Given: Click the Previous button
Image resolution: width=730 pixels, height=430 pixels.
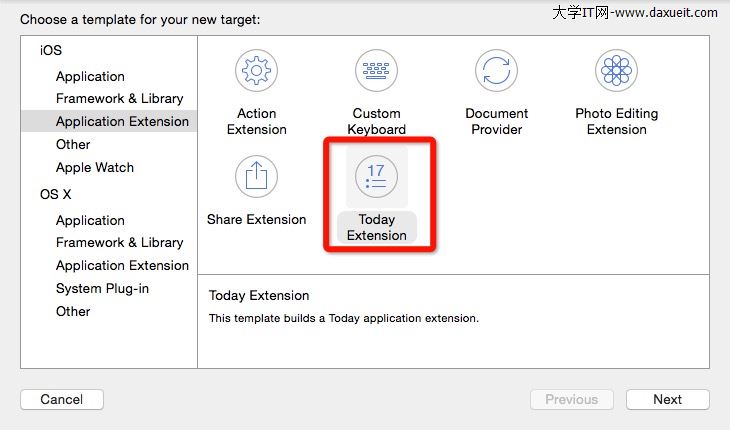Looking at the screenshot, I should coord(571,399).
